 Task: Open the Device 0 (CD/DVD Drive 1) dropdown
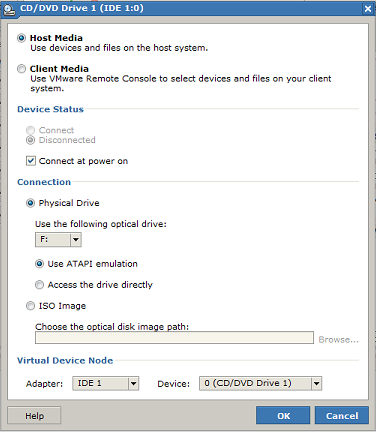[x=261, y=383]
